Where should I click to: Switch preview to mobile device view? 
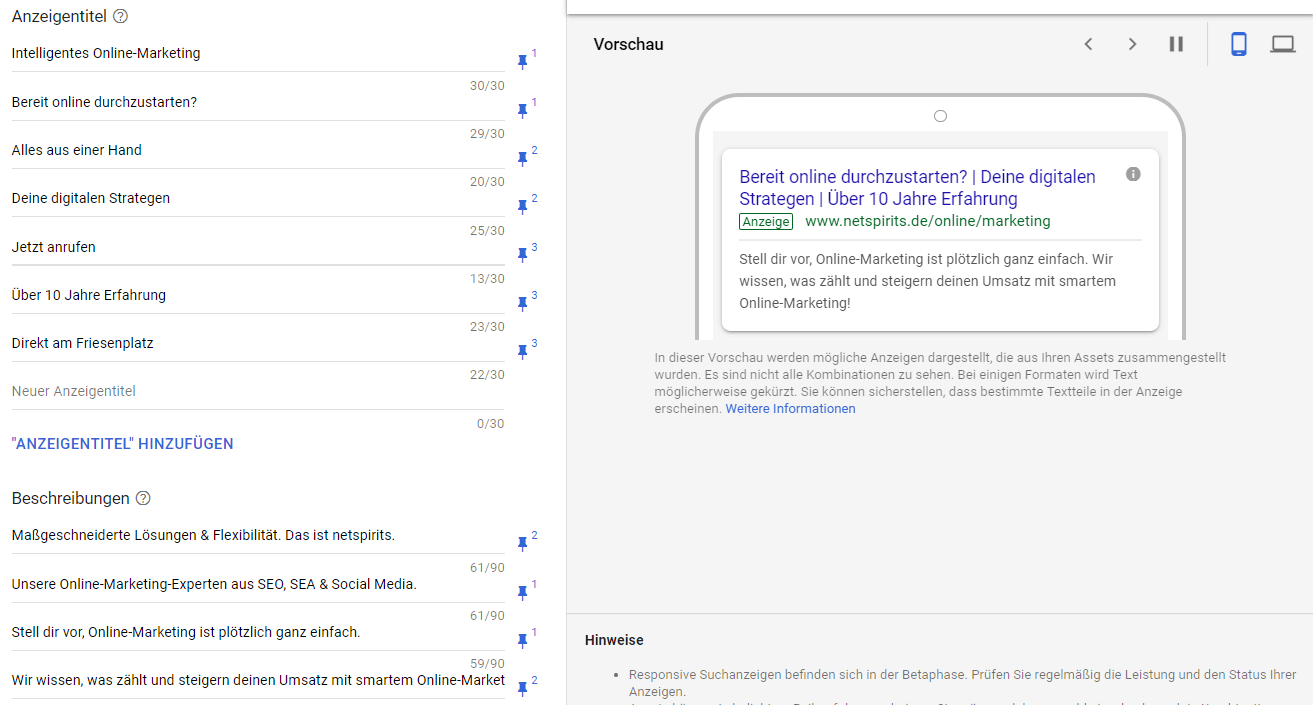(x=1239, y=44)
